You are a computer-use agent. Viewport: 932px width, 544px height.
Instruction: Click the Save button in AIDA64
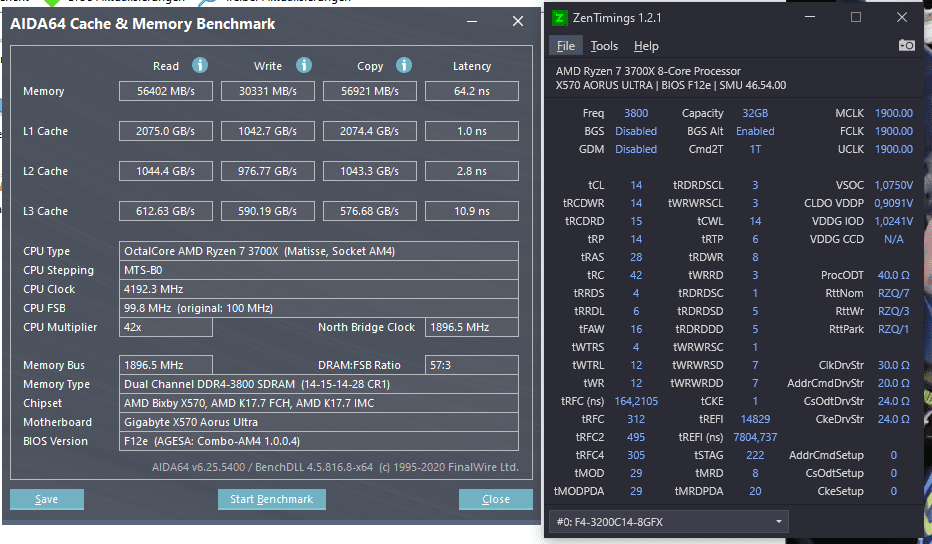[46, 499]
